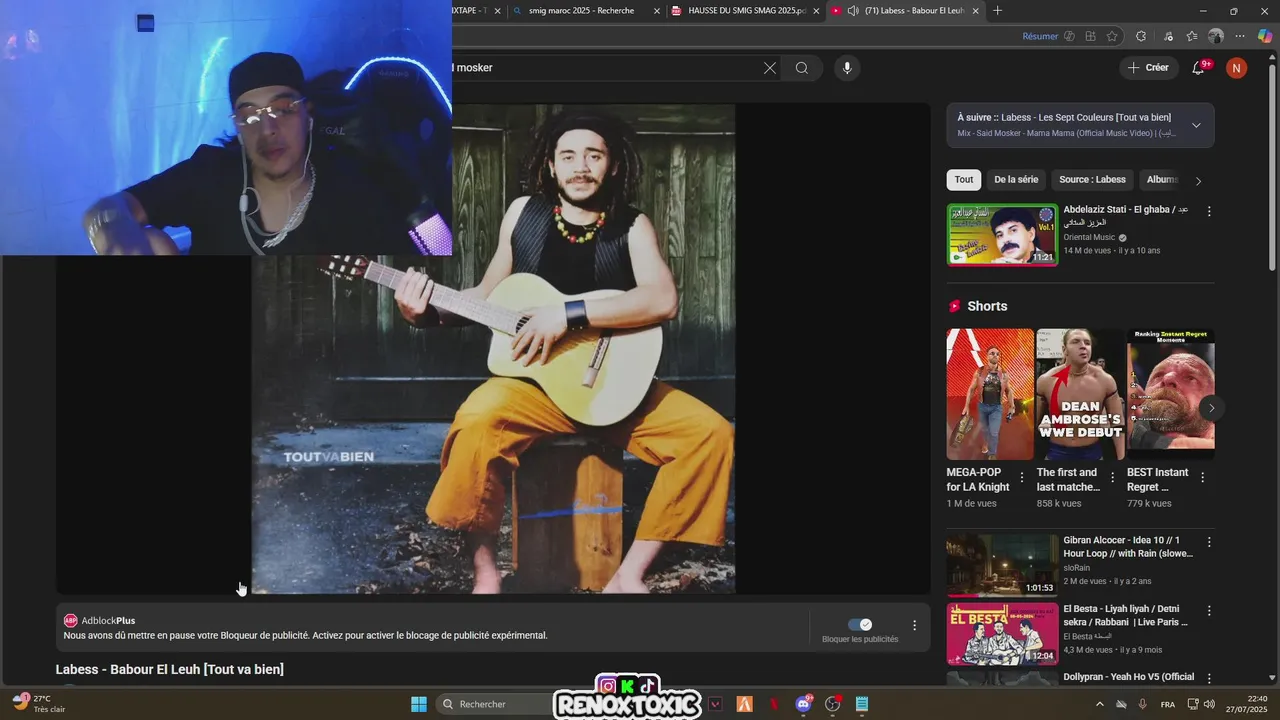Open the account avatar N menu

1237,68
